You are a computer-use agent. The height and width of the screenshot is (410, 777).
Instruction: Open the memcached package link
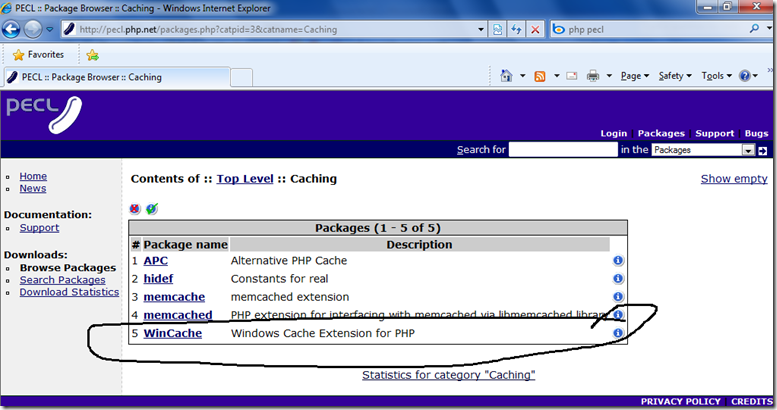click(x=178, y=315)
